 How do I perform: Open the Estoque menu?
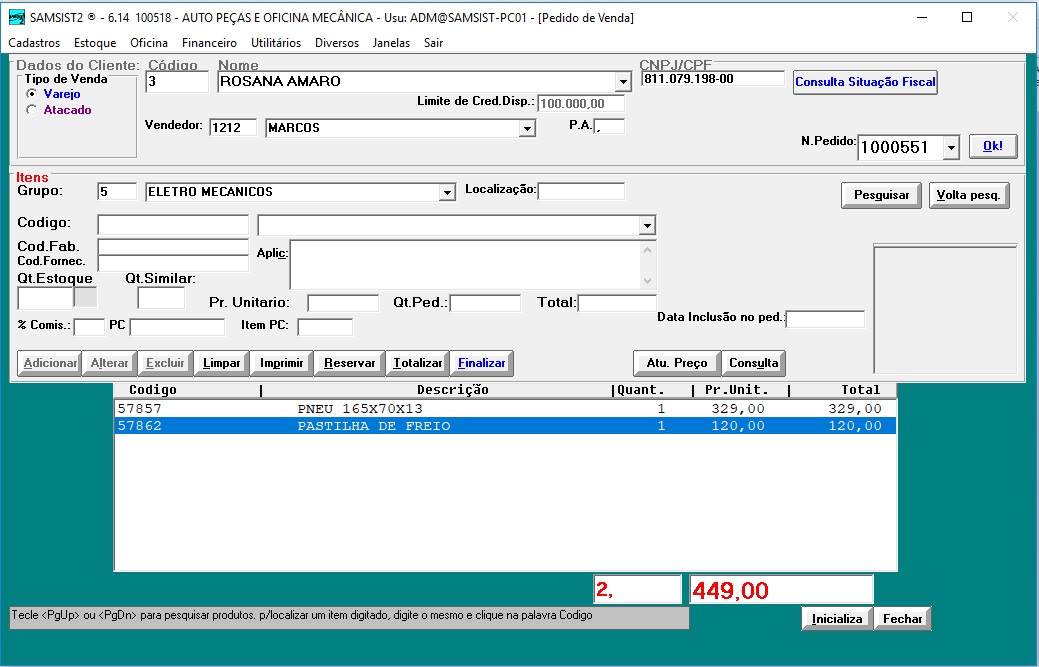pos(95,43)
